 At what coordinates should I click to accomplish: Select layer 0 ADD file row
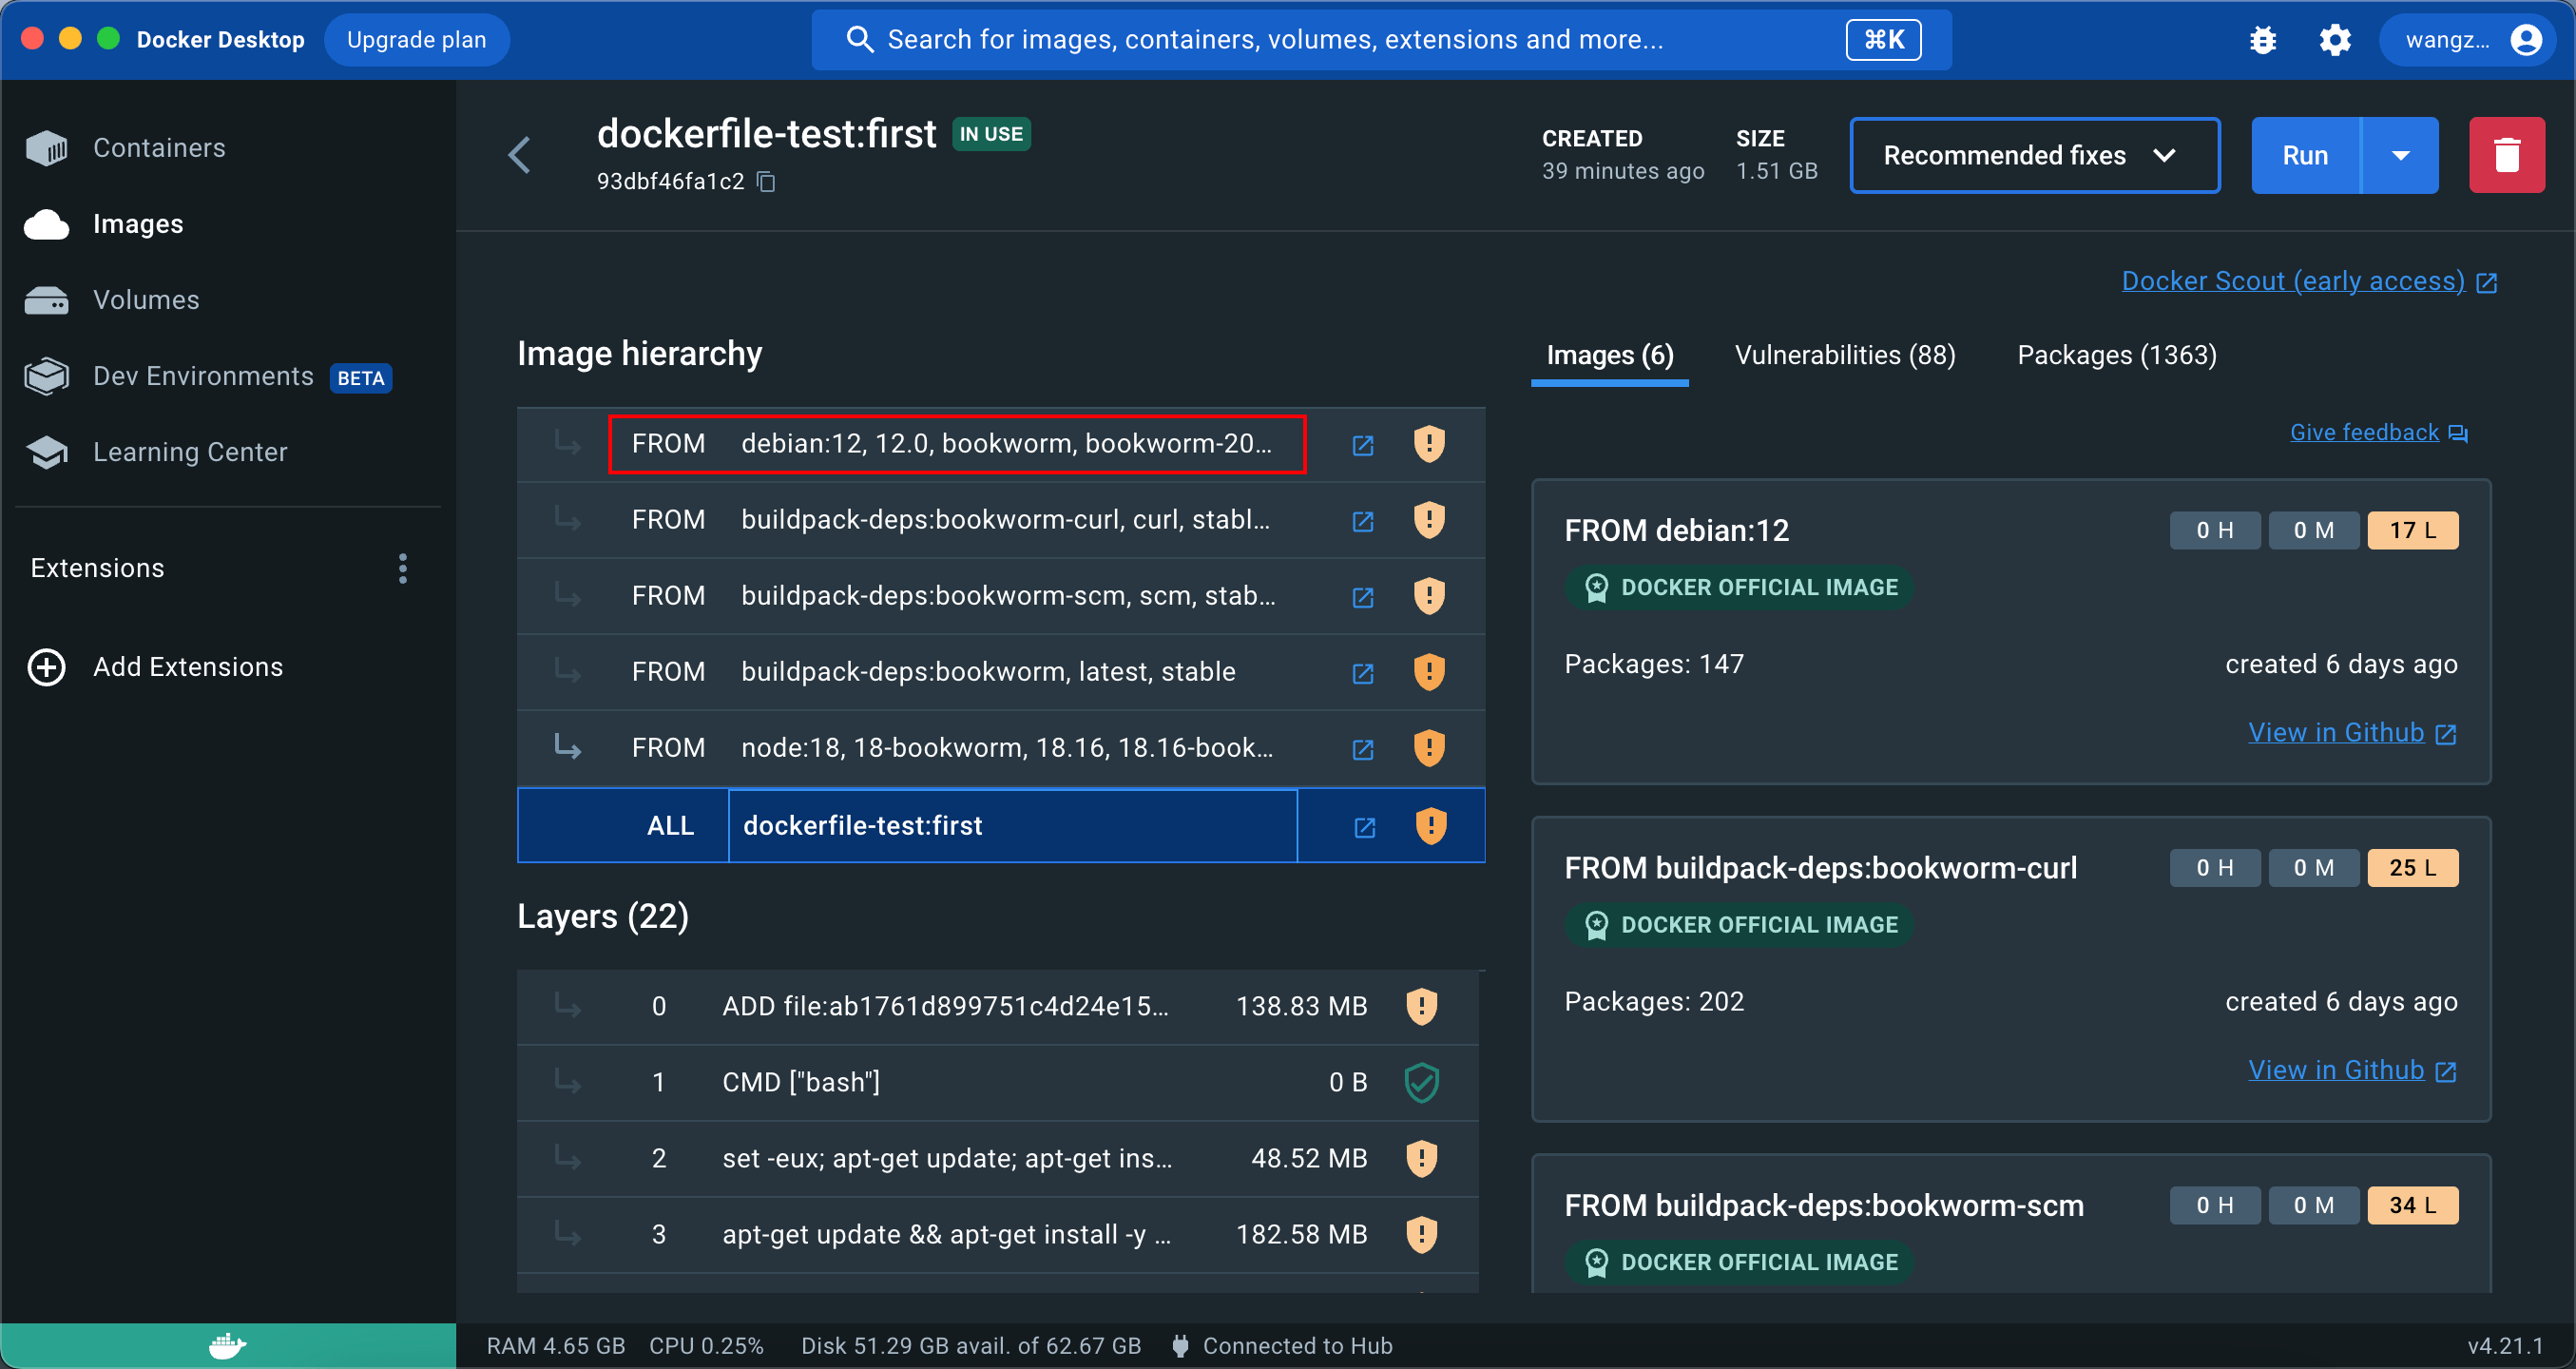tap(945, 1006)
